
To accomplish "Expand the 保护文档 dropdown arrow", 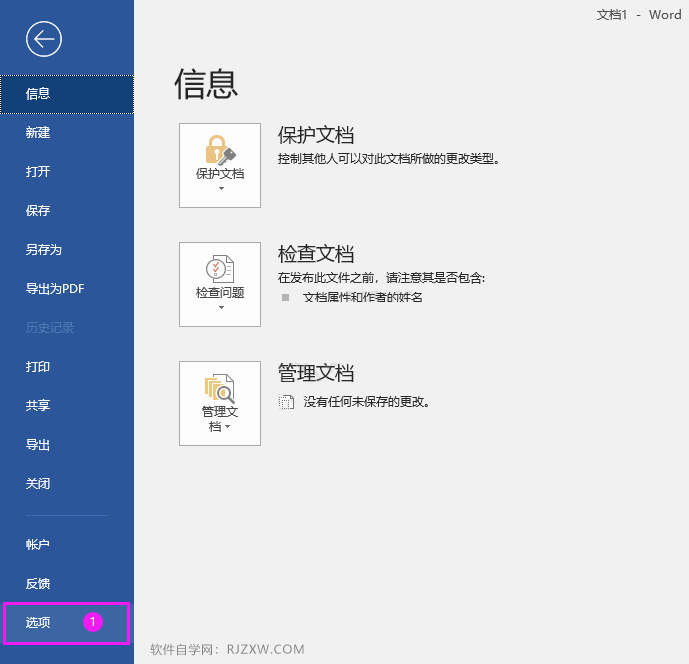I will click(x=221, y=189).
